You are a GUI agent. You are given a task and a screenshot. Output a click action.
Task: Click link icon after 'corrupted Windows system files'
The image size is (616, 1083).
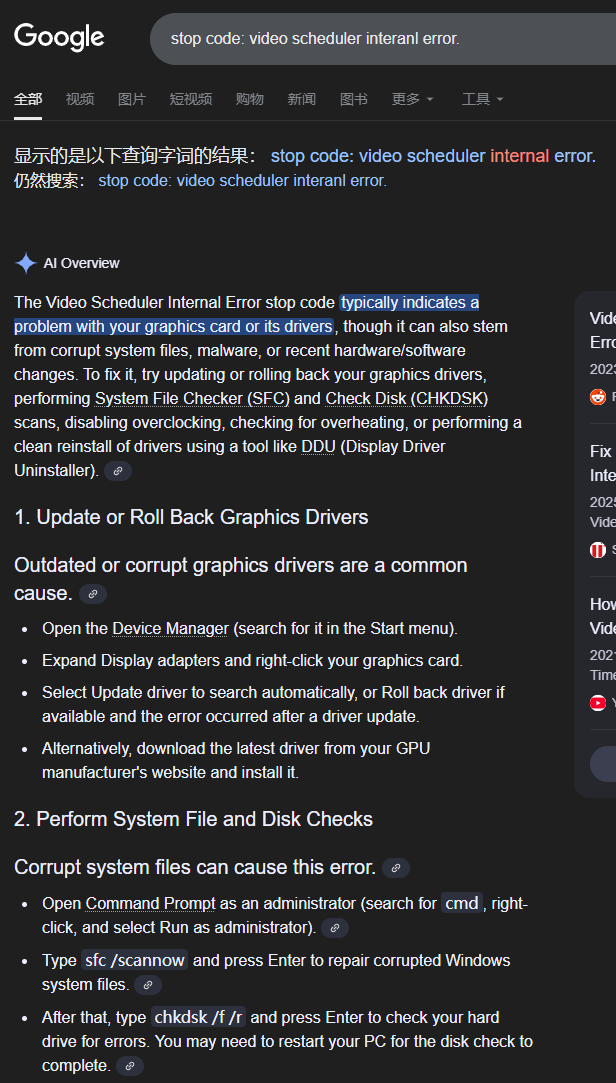point(148,985)
